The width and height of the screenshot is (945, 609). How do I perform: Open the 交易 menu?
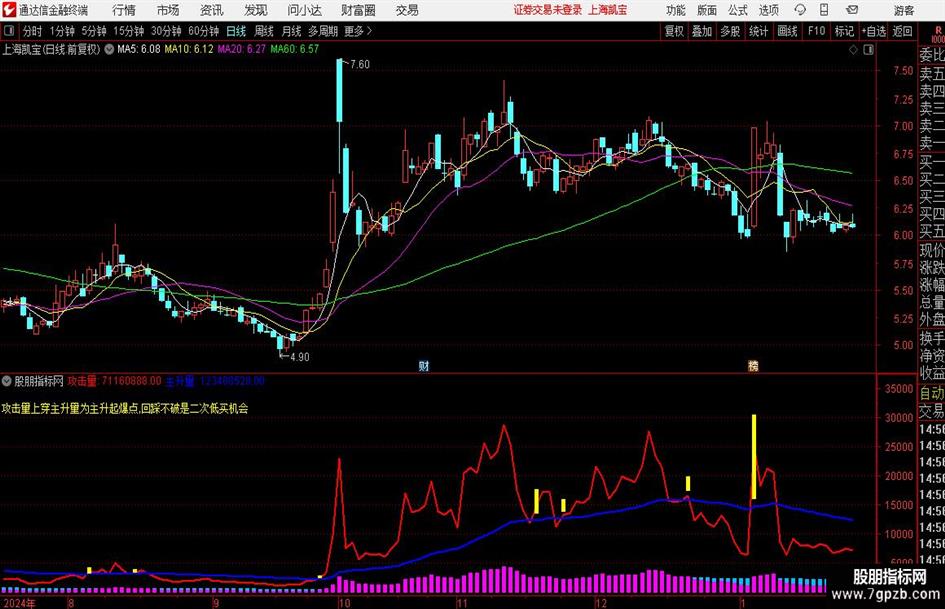pyautogui.click(x=407, y=10)
